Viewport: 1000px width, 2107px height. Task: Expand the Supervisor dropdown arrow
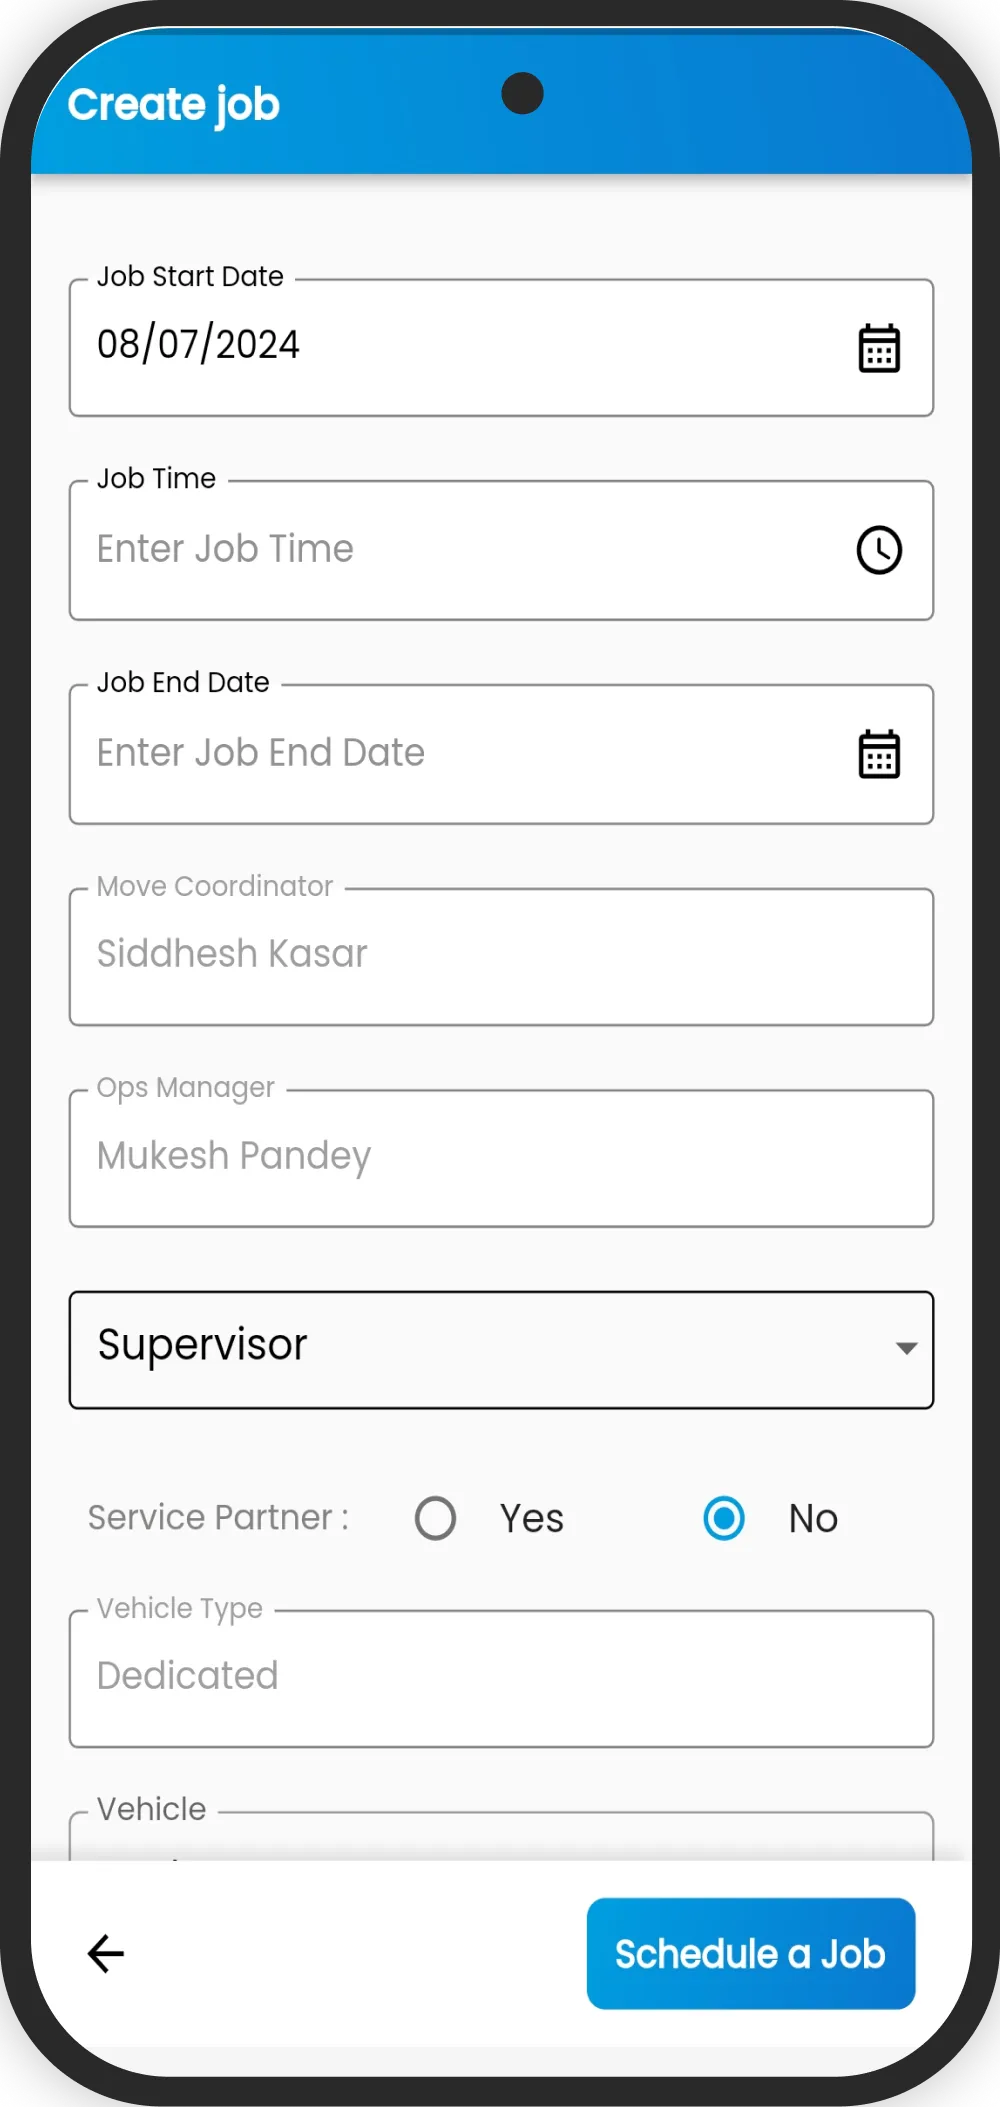[906, 1348]
